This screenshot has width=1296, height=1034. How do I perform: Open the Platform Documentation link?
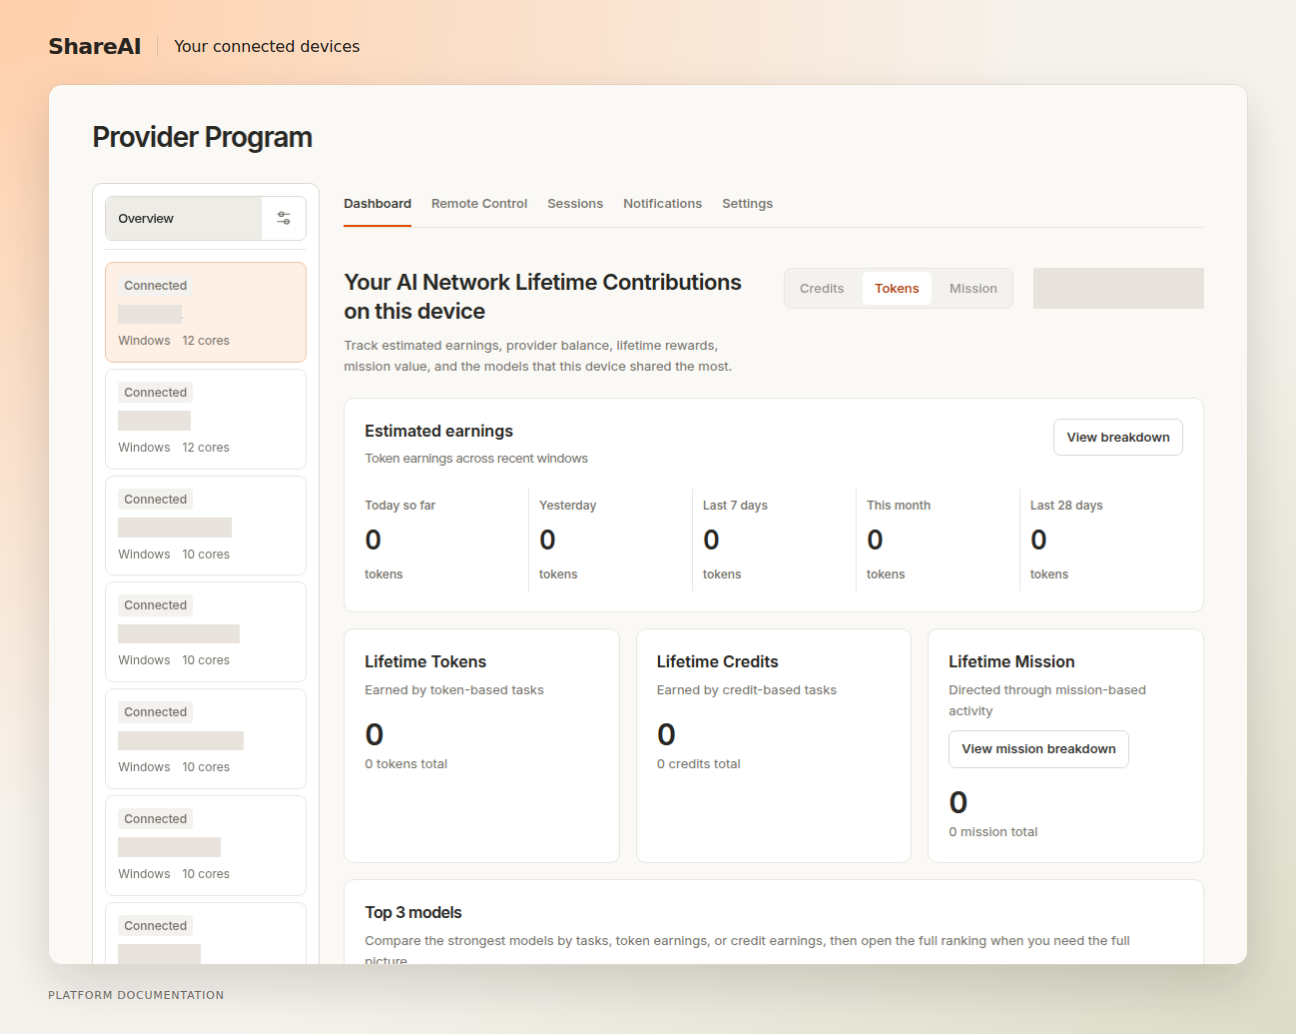click(136, 995)
